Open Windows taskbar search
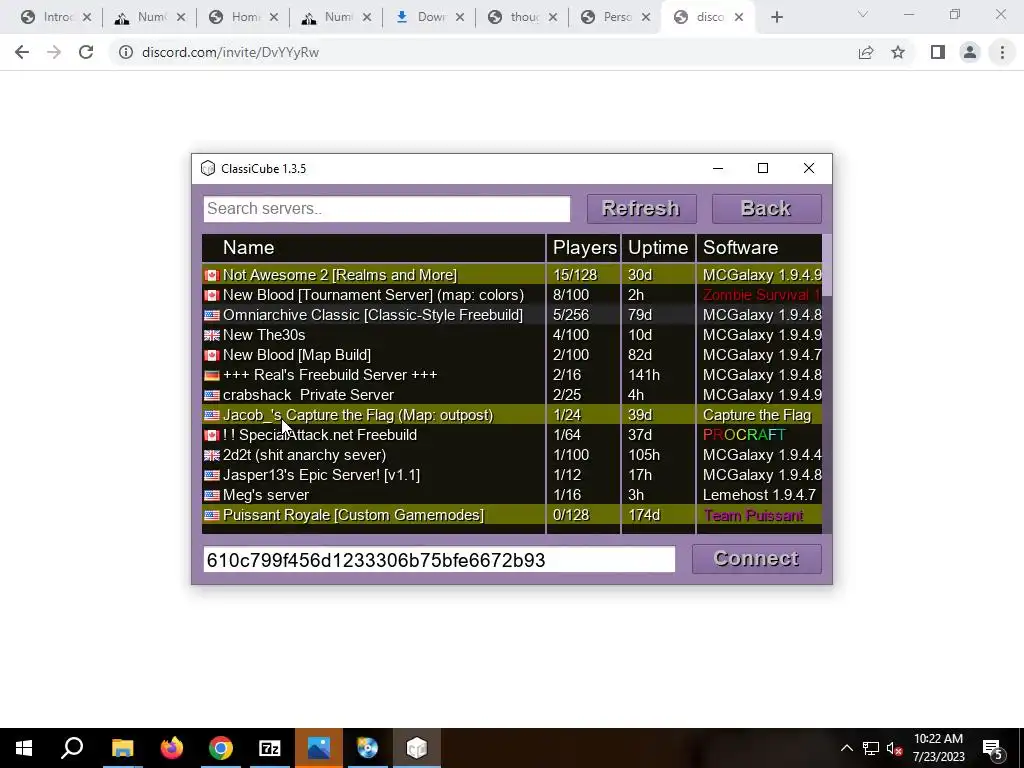 [x=72, y=748]
